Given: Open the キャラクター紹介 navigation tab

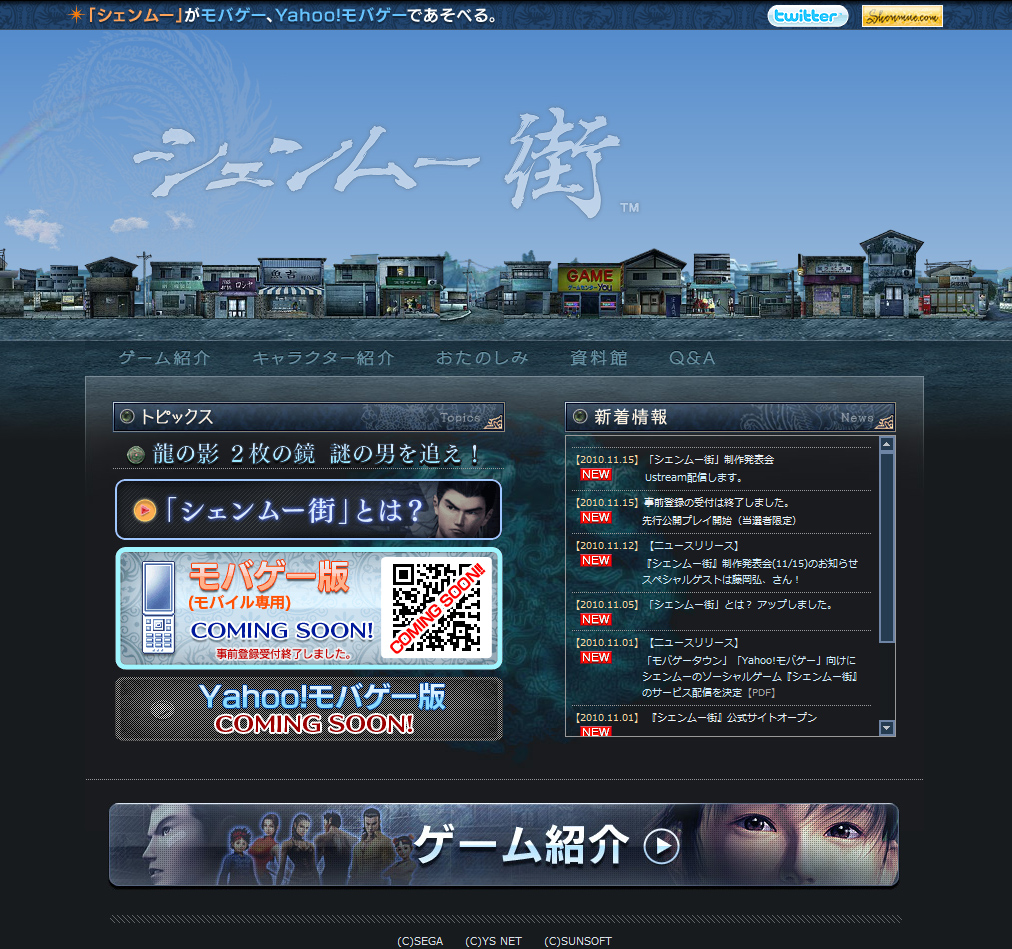Looking at the screenshot, I should (x=323, y=358).
